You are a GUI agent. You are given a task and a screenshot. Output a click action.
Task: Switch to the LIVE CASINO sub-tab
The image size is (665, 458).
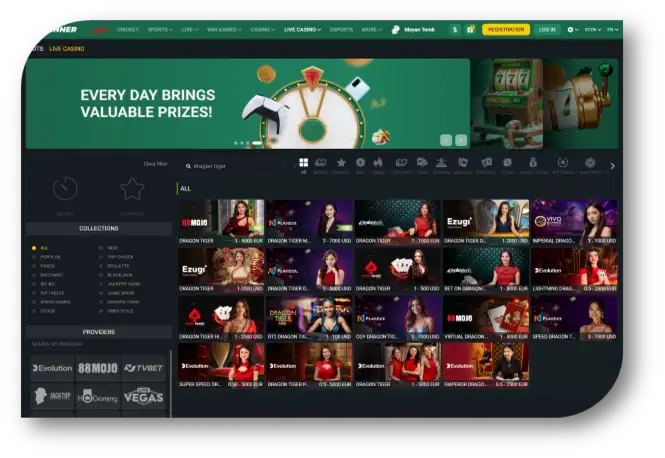[x=67, y=49]
